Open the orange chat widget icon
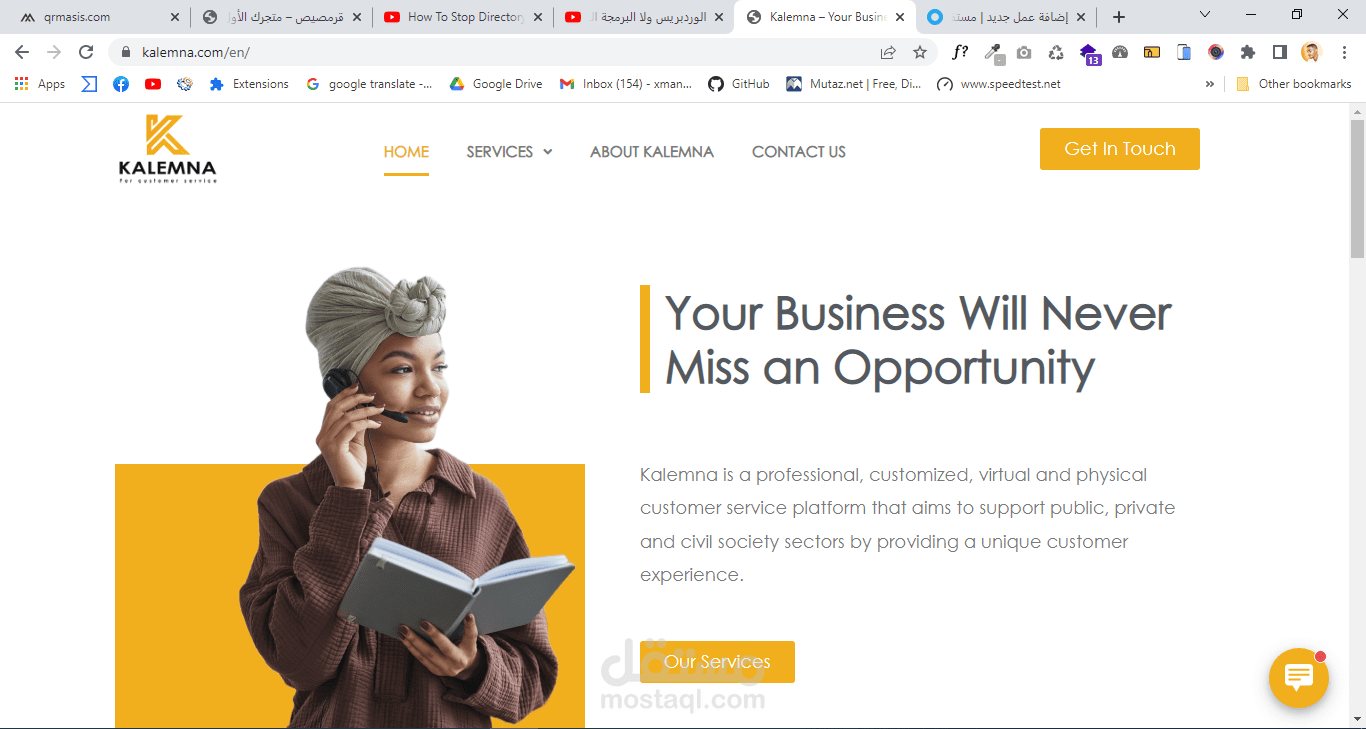Image resolution: width=1366 pixels, height=729 pixels. 1298,678
